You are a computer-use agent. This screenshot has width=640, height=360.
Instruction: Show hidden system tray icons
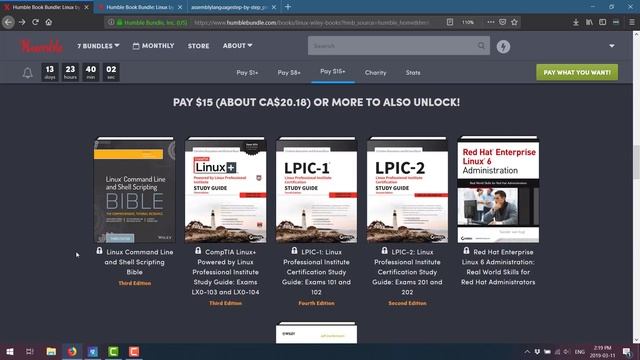coord(527,351)
